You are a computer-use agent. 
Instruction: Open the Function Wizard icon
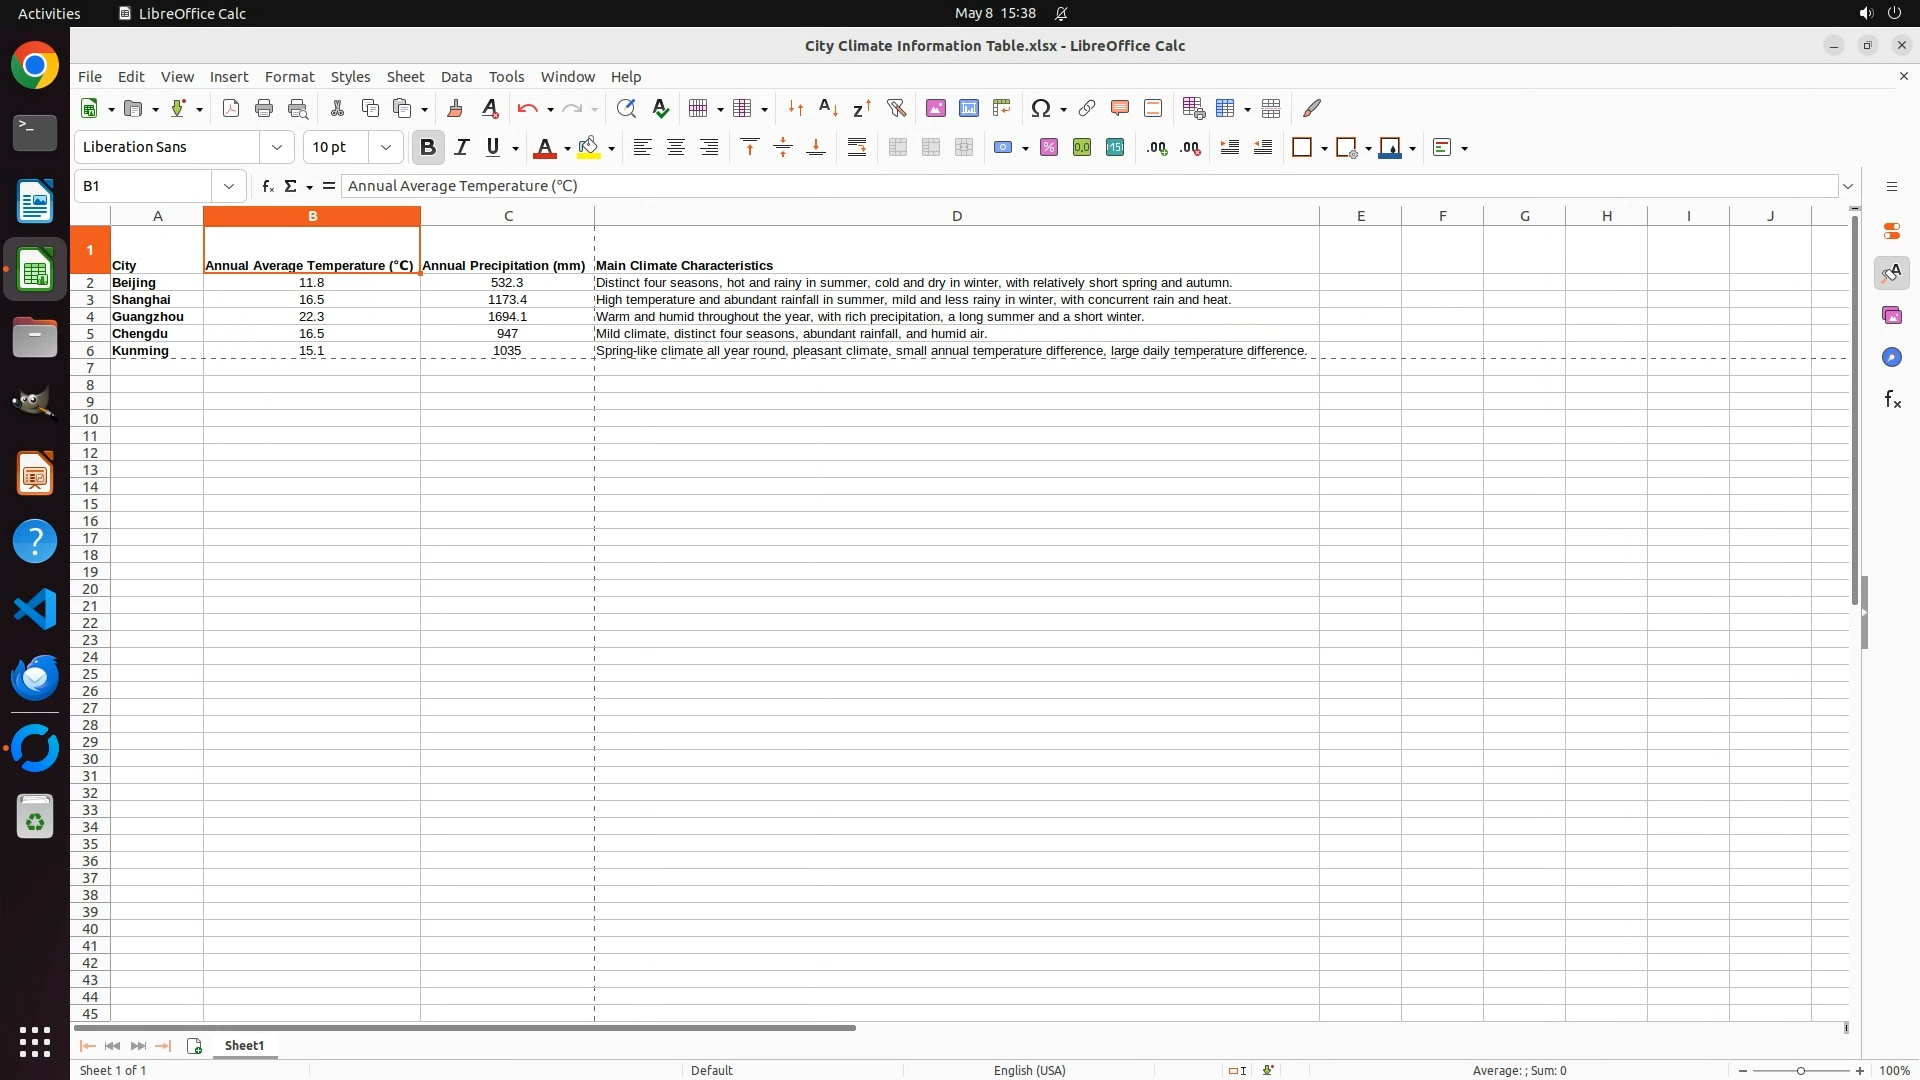click(x=267, y=186)
